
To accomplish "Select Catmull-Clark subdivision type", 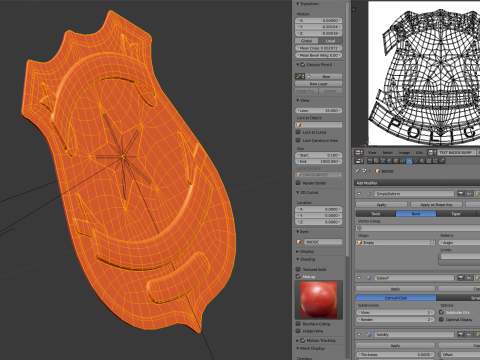I will pos(396,298).
